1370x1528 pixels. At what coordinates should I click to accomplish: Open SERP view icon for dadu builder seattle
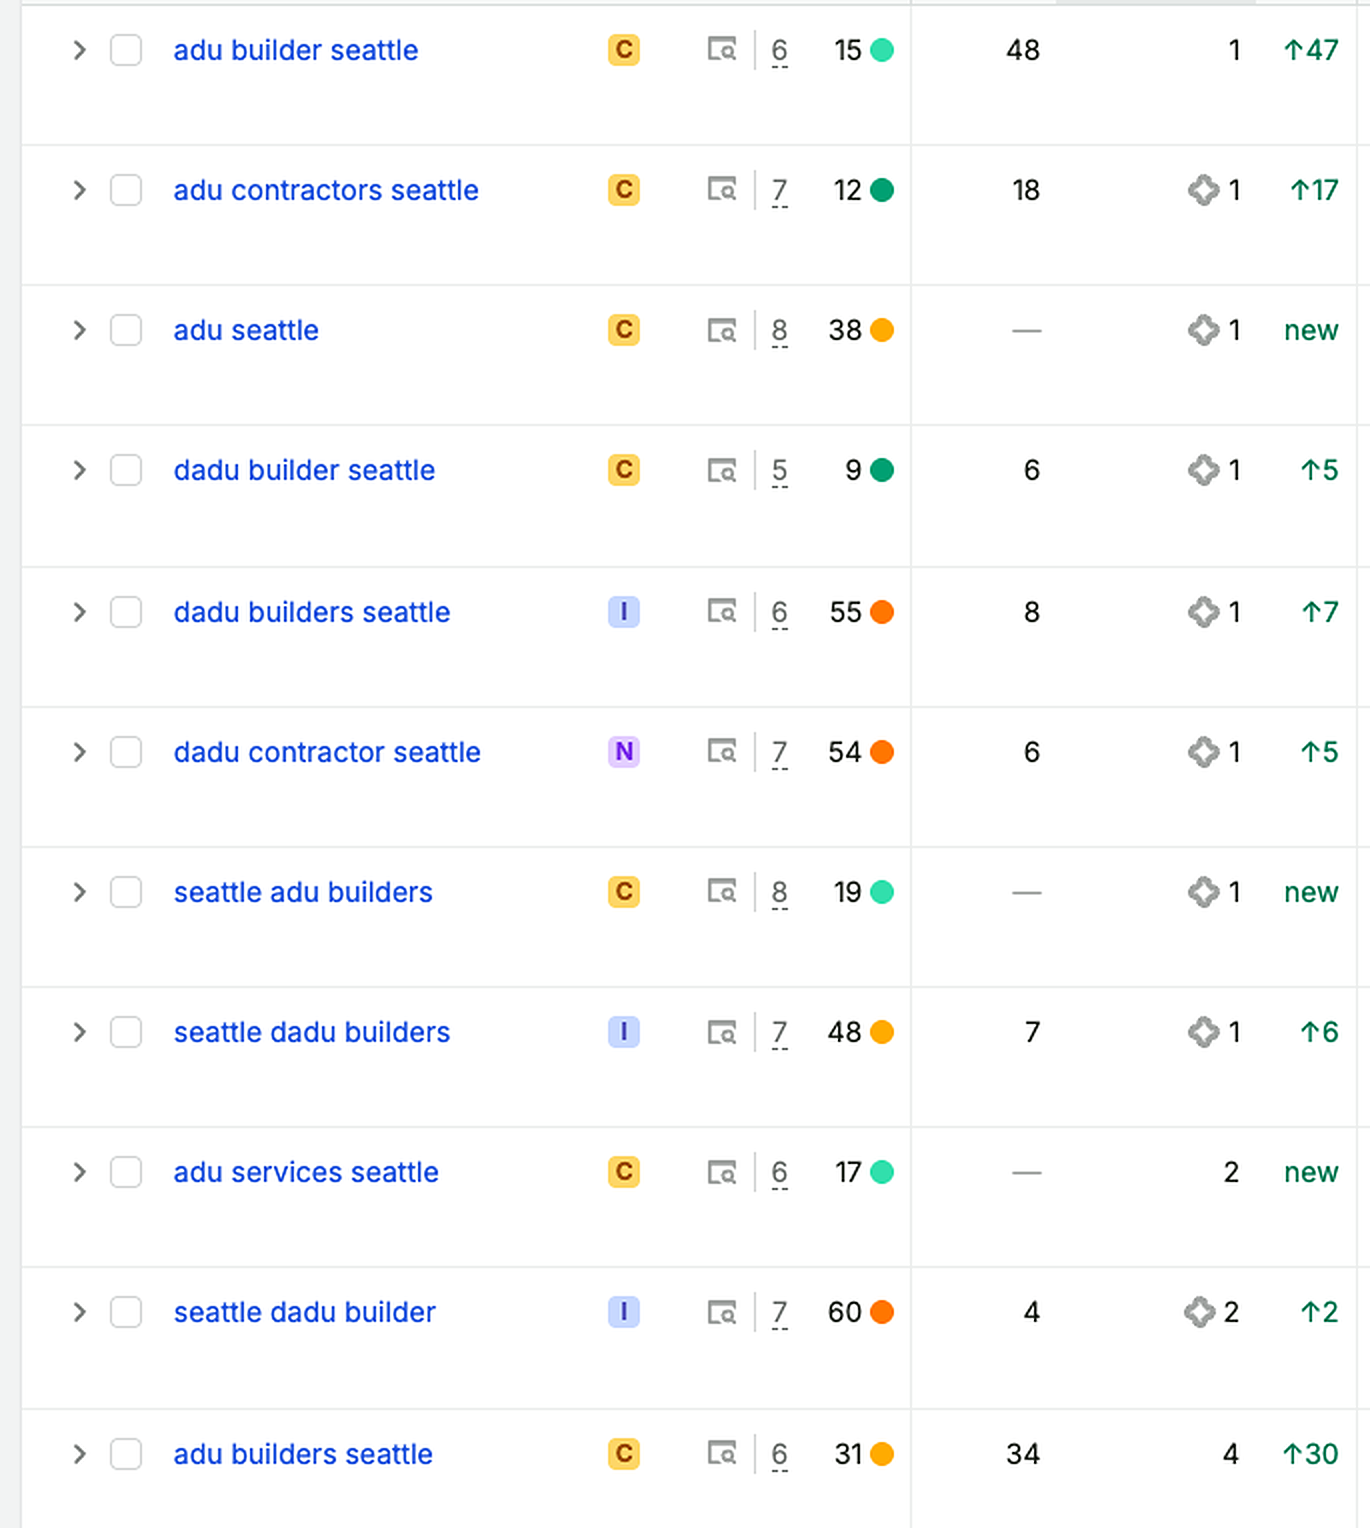[722, 470]
